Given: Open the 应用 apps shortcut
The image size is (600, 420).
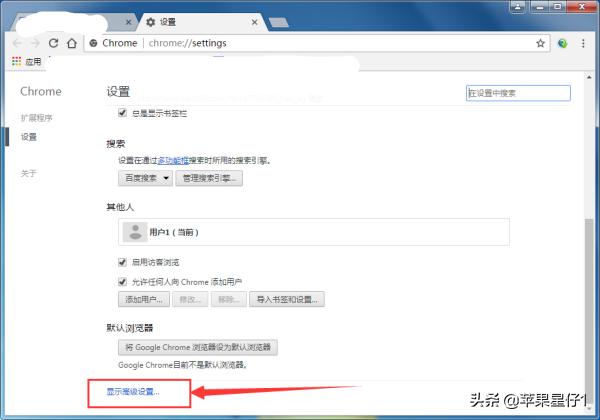Looking at the screenshot, I should [27, 61].
